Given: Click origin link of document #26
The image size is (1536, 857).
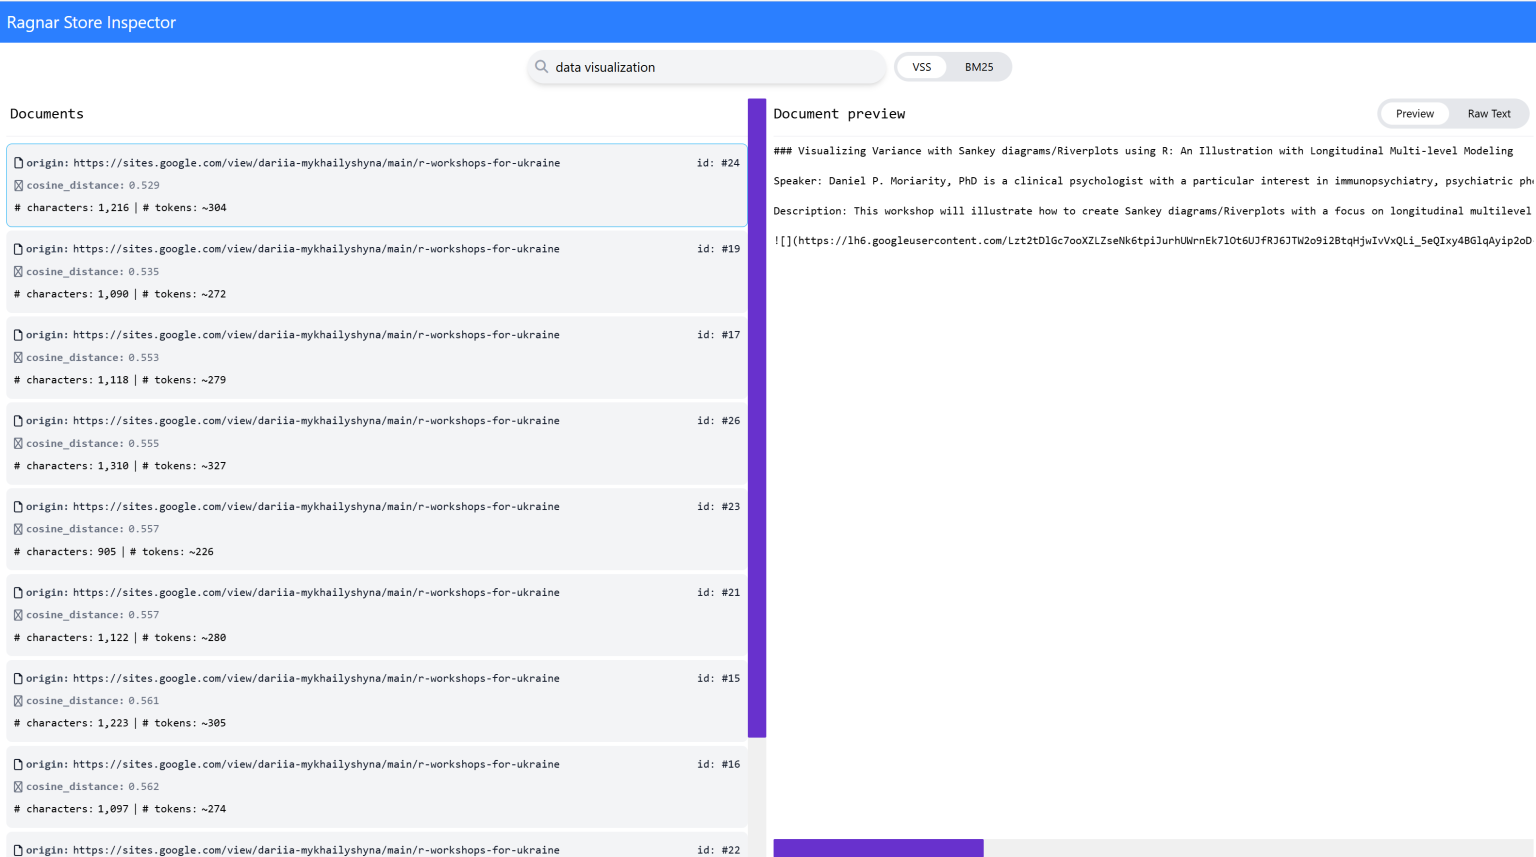Looking at the screenshot, I should [x=315, y=421].
